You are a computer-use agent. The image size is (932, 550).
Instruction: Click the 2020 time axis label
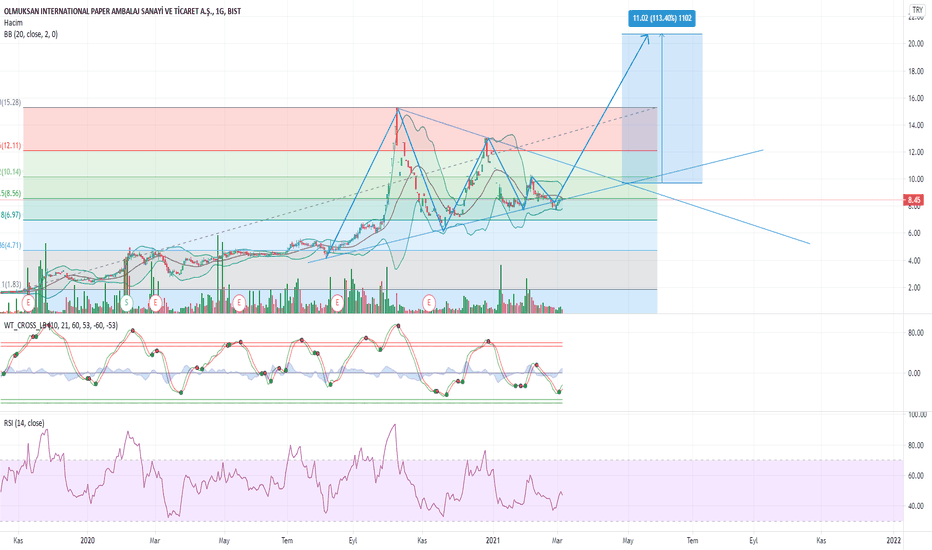pos(87,540)
